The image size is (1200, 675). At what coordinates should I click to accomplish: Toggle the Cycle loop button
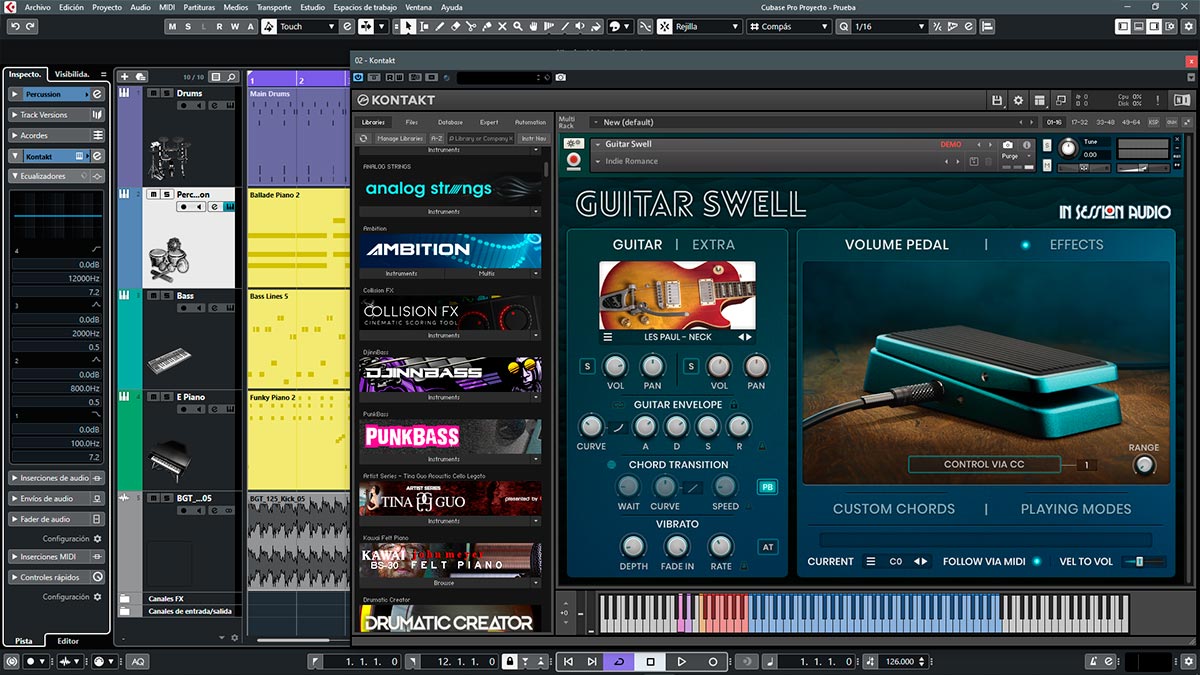click(x=619, y=662)
